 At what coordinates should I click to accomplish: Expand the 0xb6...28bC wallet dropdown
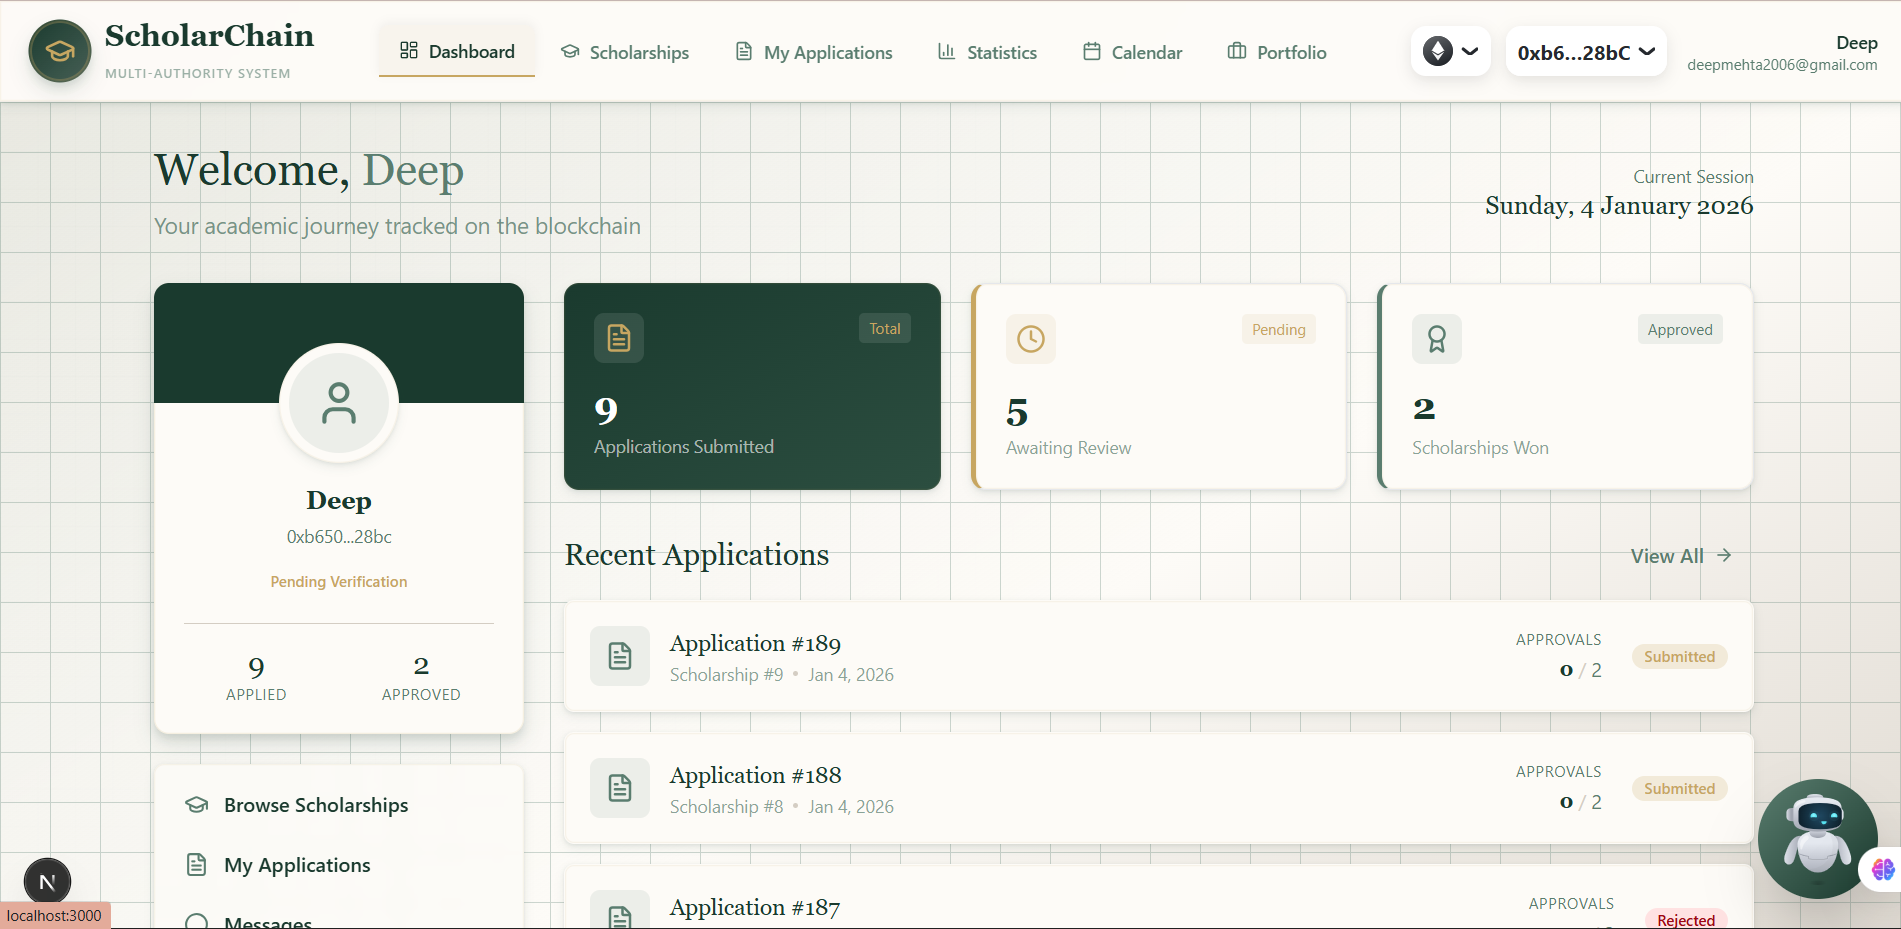tap(1585, 51)
